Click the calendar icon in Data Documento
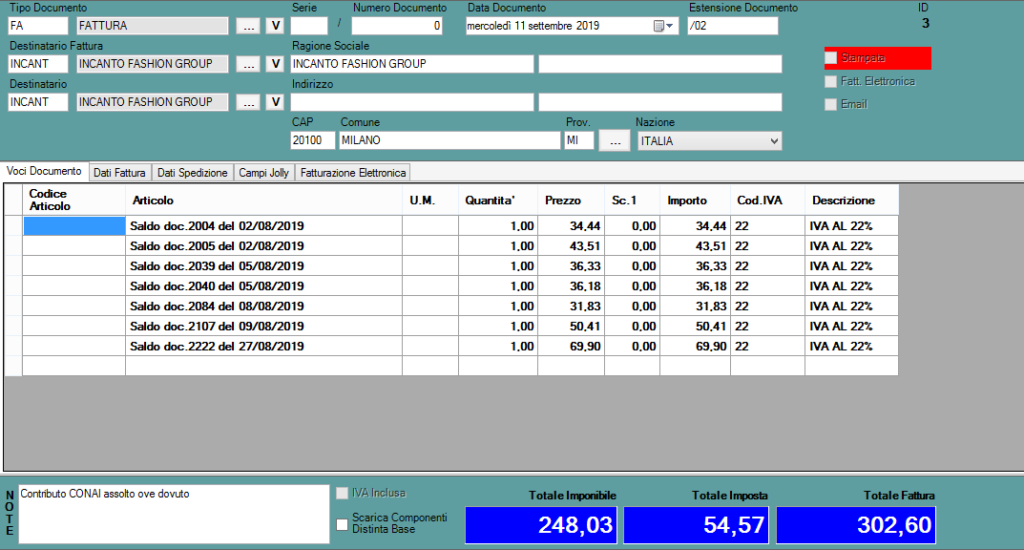 [658, 26]
